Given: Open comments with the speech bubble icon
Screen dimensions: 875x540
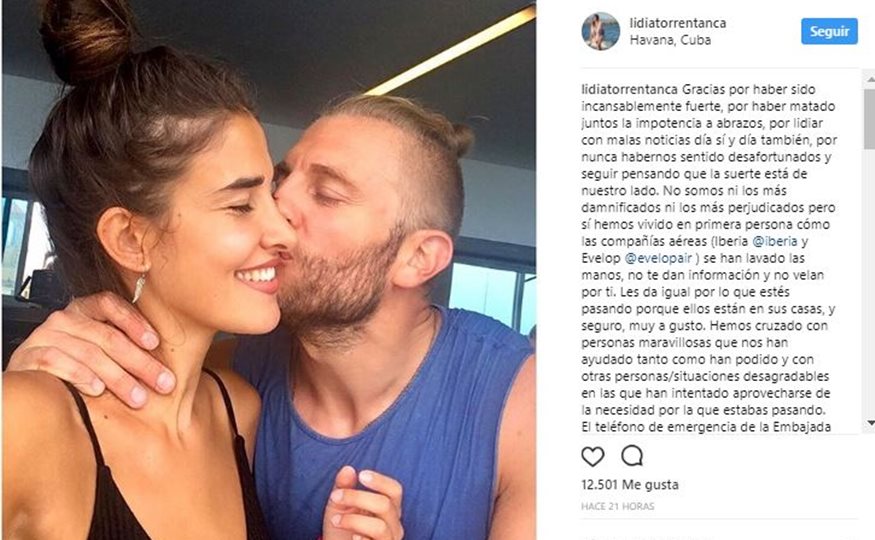Looking at the screenshot, I should point(632,456).
